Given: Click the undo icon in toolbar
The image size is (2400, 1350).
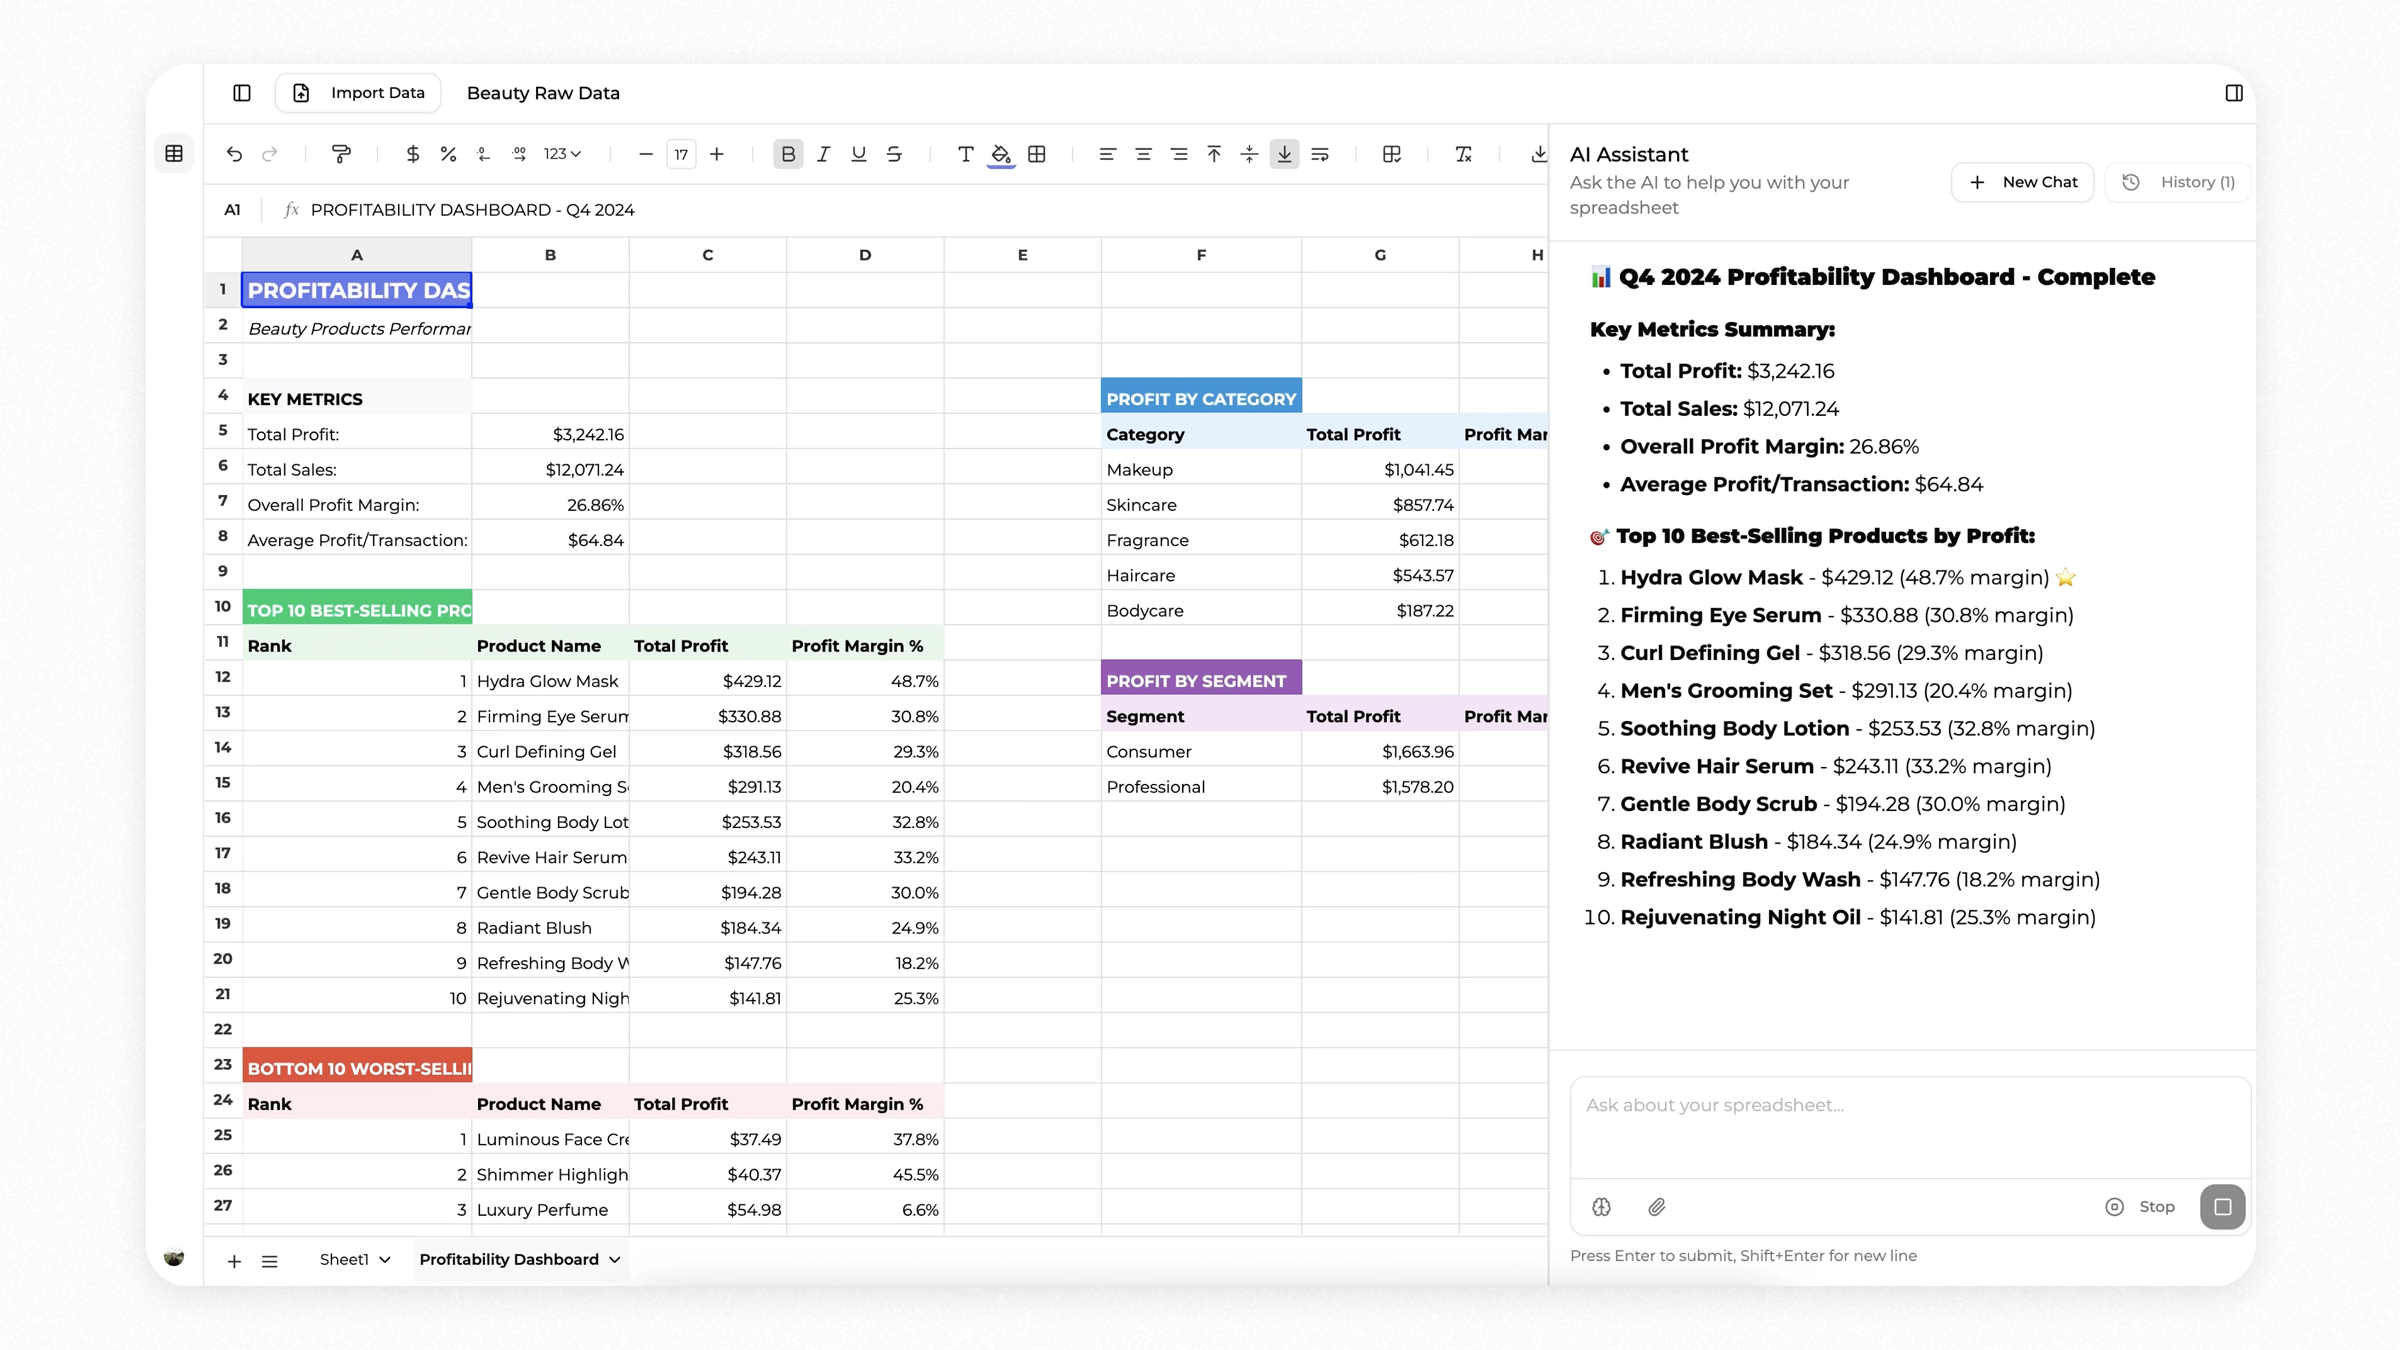Looking at the screenshot, I should coord(234,154).
